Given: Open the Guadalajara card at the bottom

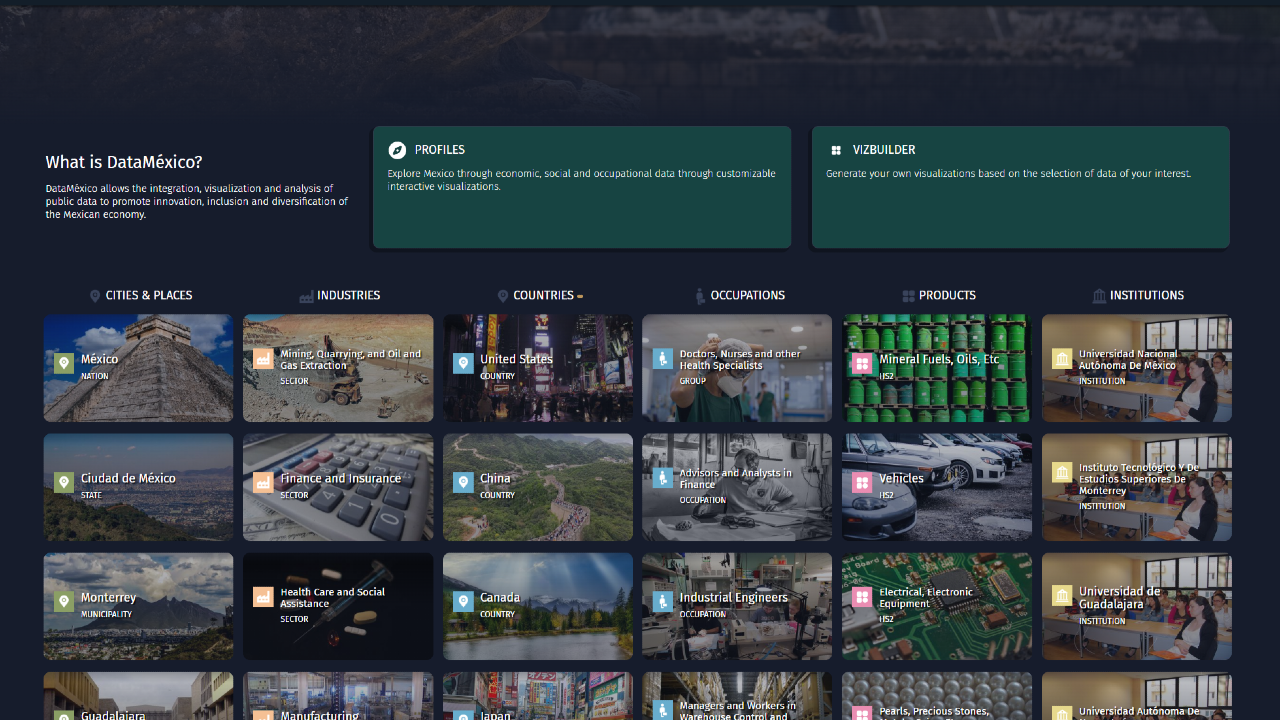Looking at the screenshot, I should tap(138, 696).
